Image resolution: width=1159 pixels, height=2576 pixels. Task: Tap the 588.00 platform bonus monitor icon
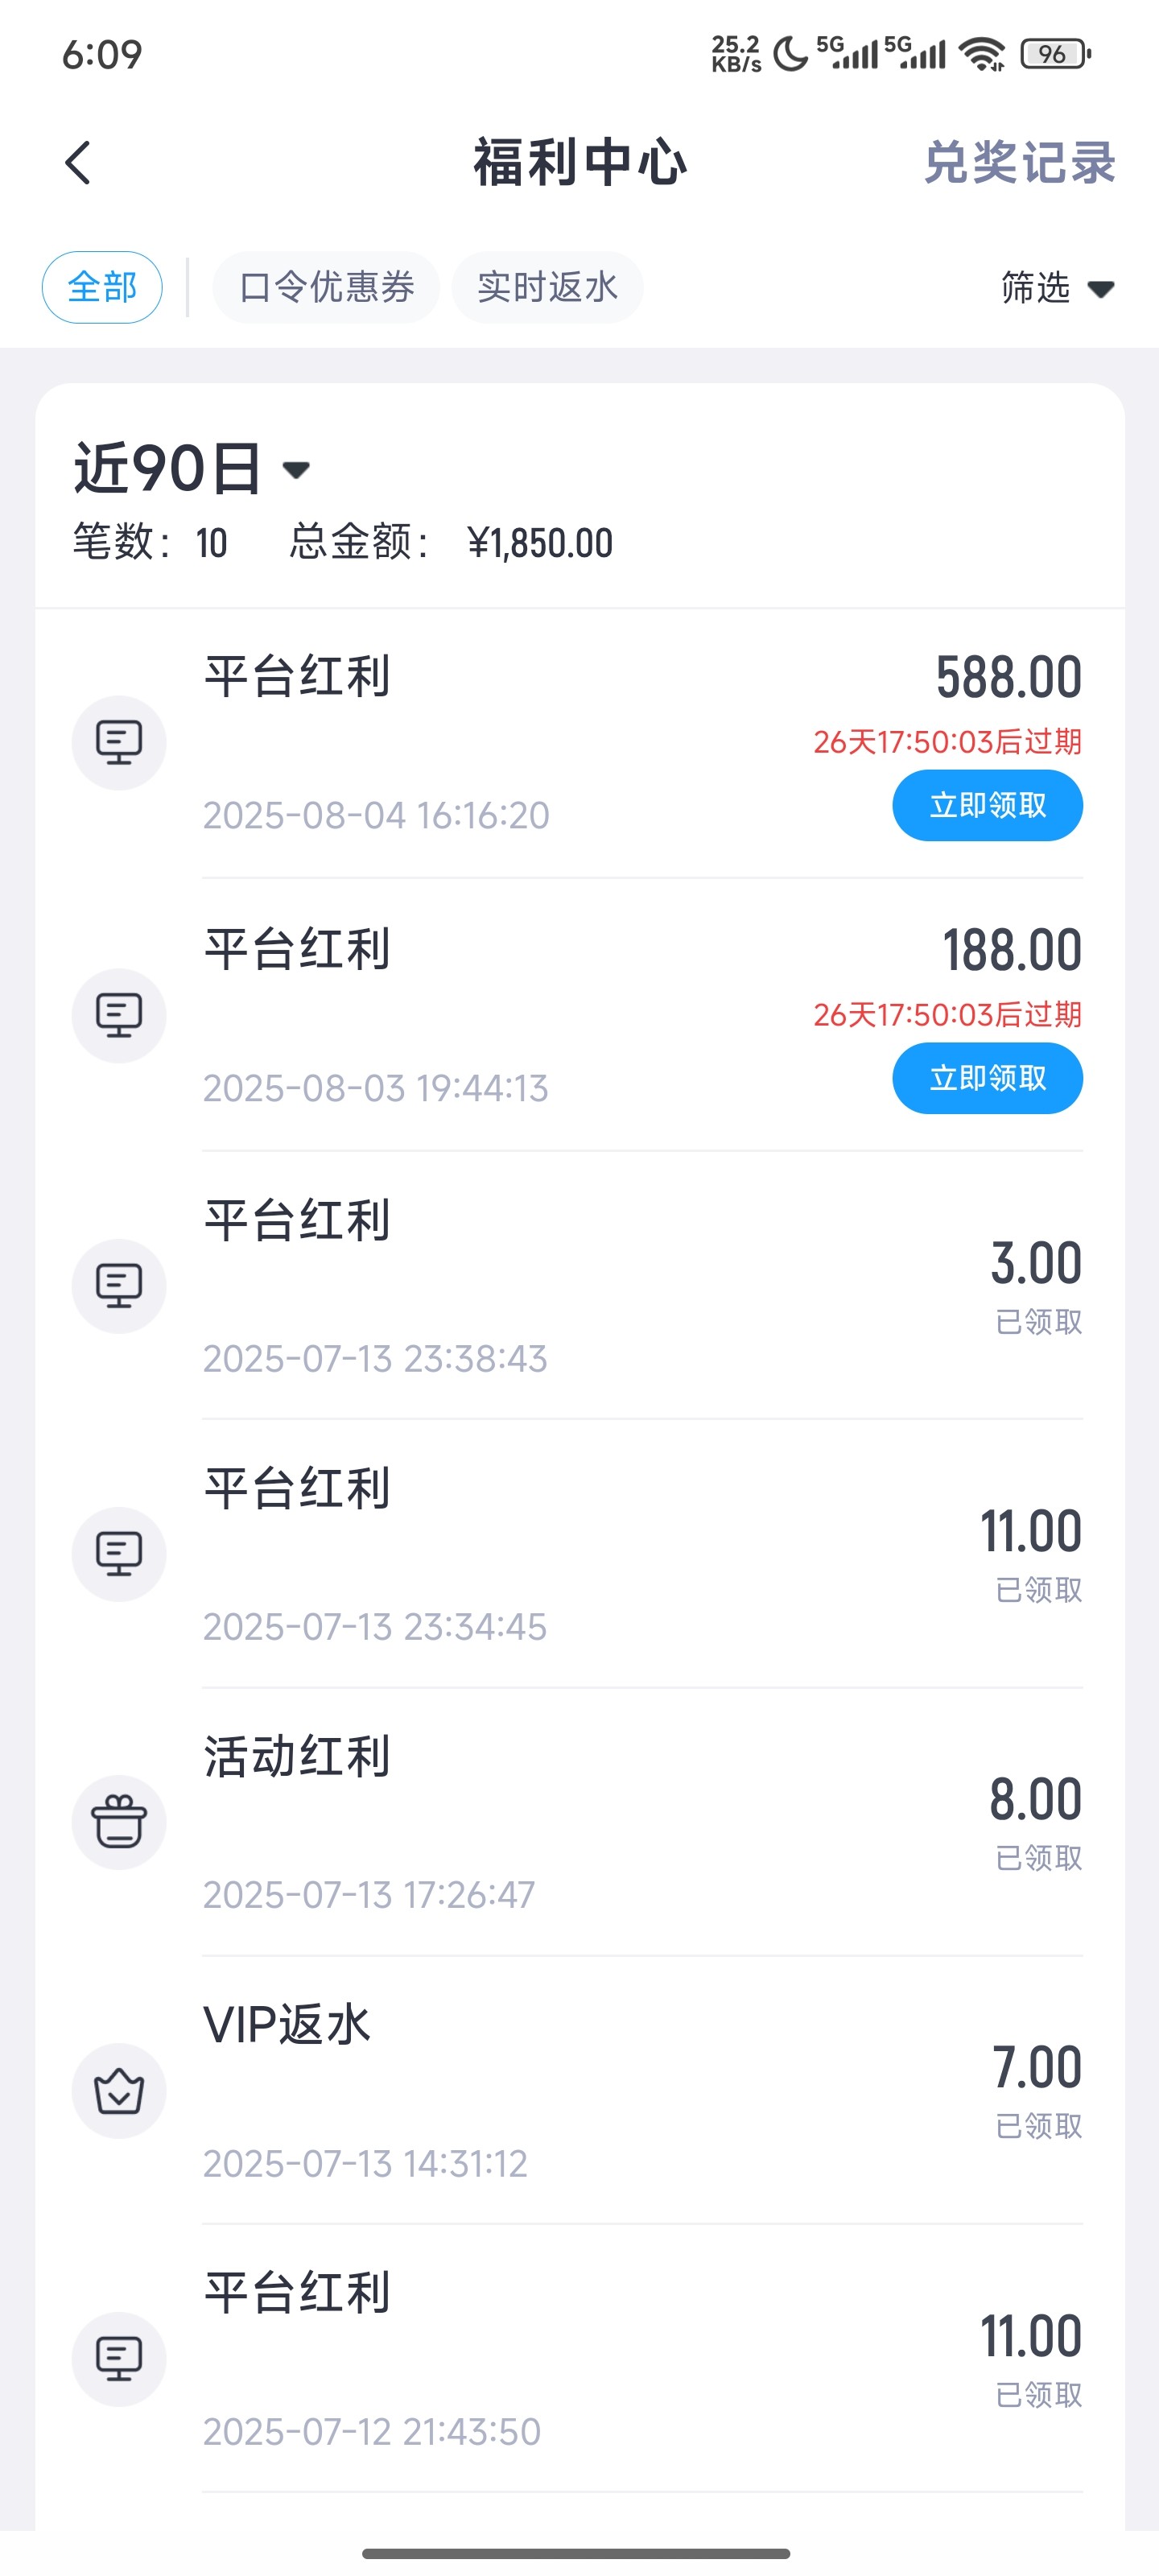tap(119, 743)
